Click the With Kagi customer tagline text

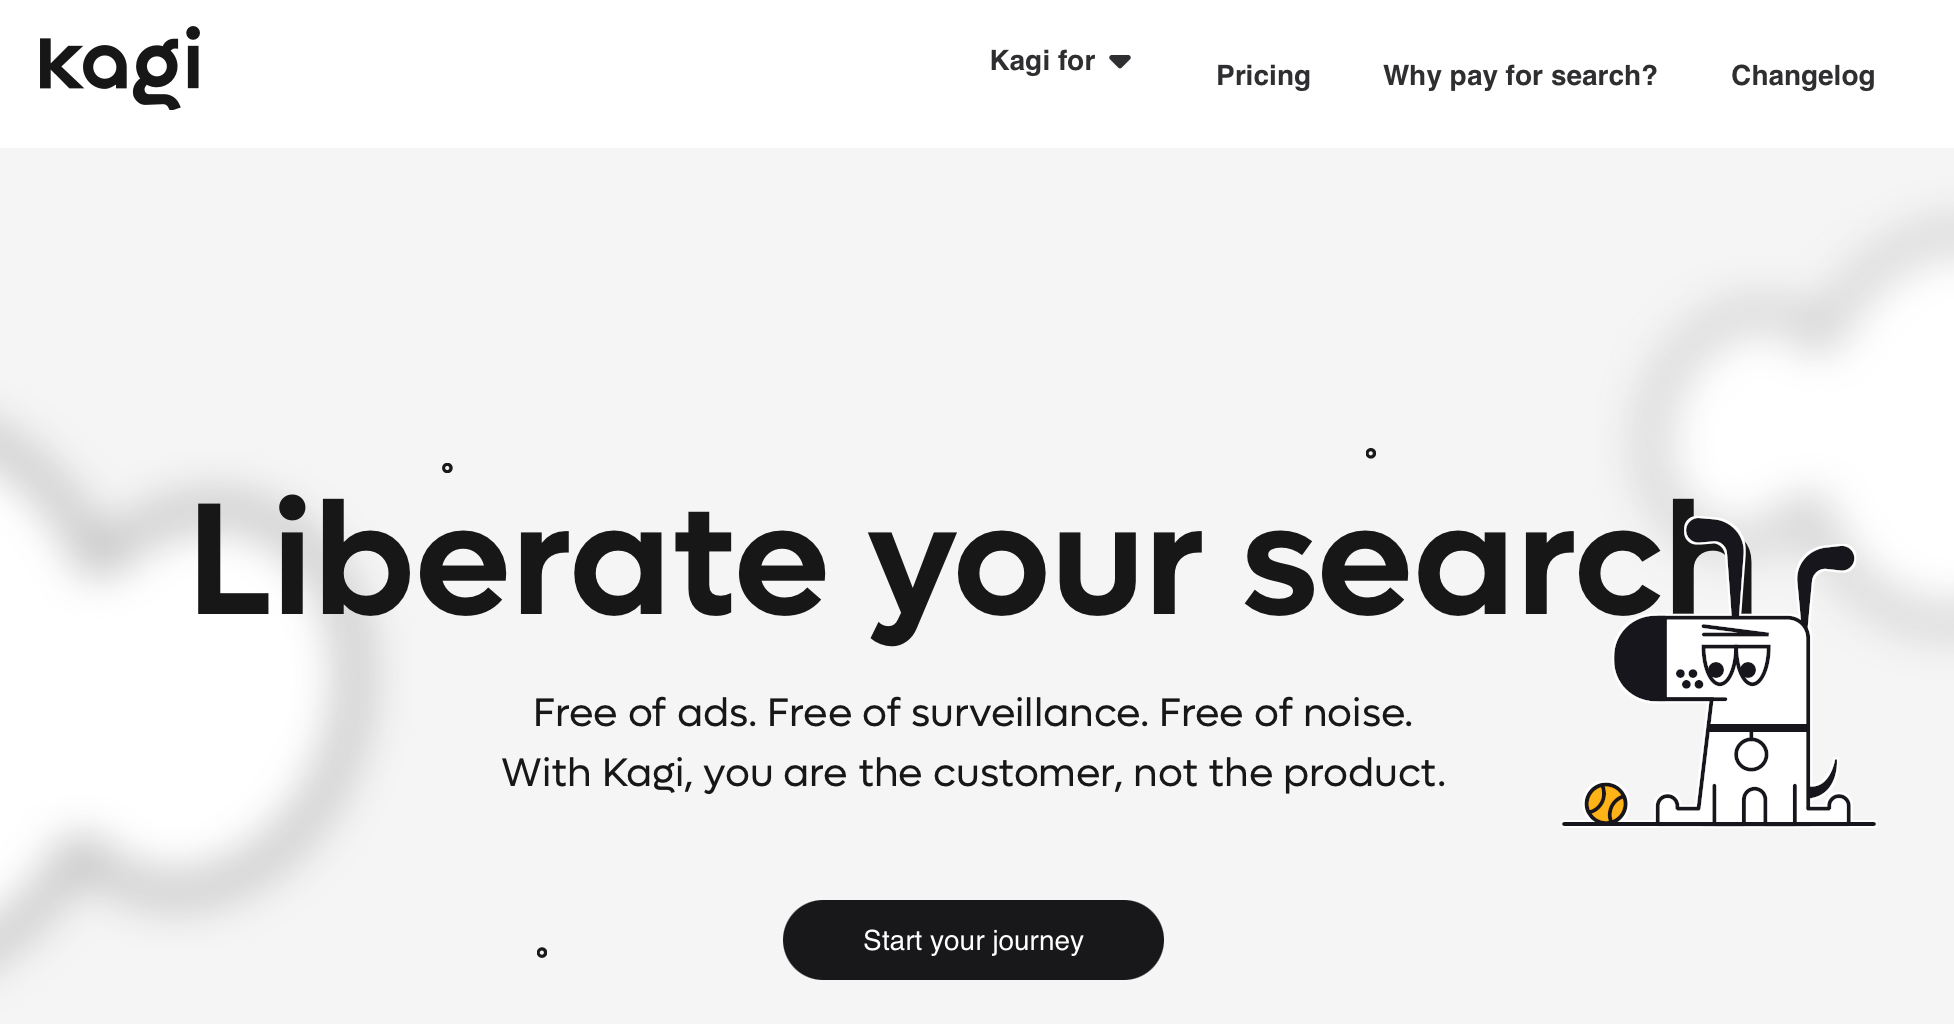pyautogui.click(x=972, y=773)
